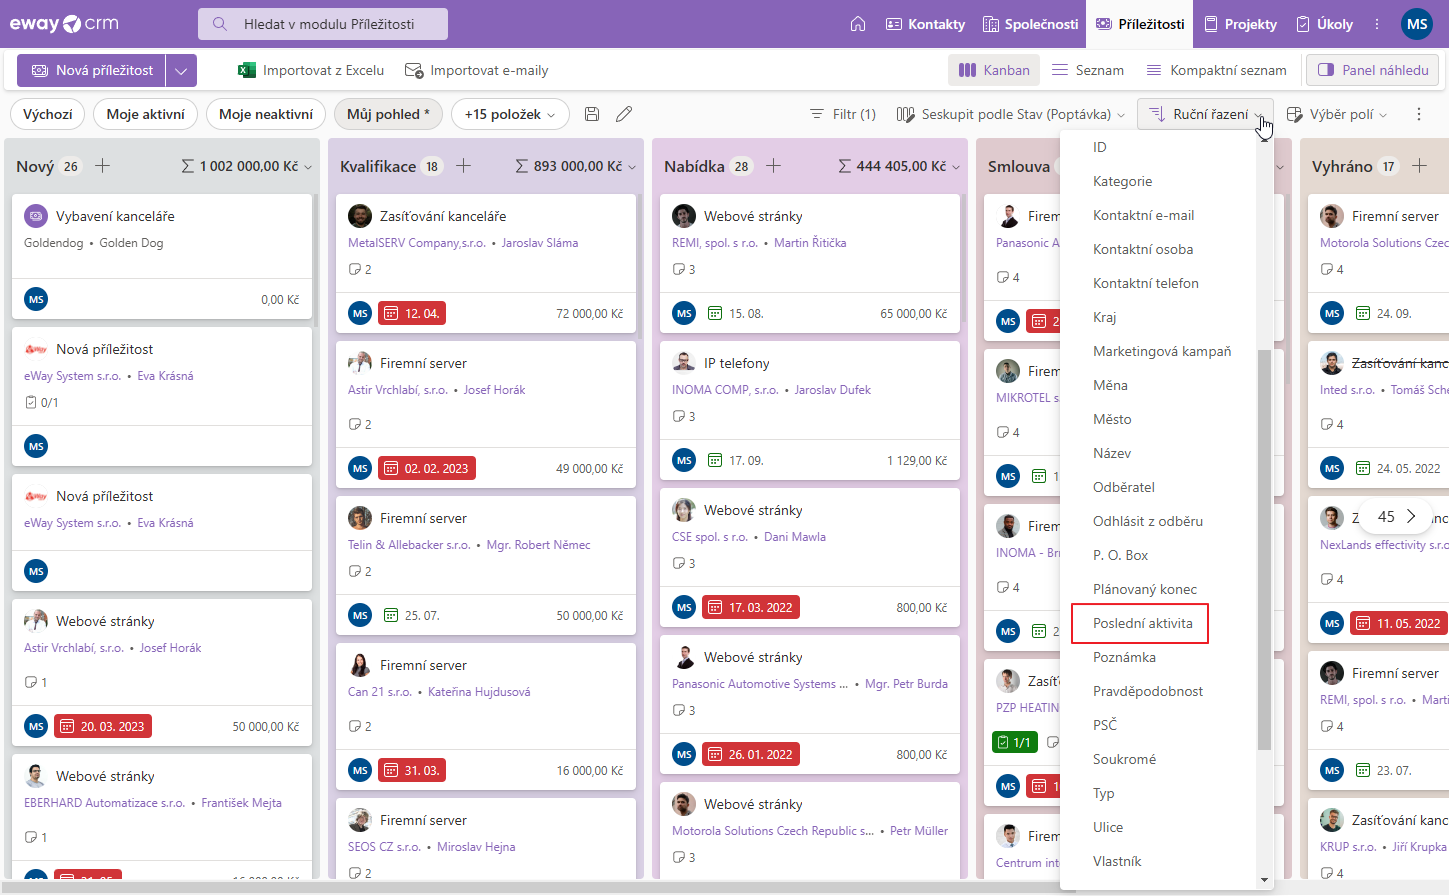Open the IP telefony card
This screenshot has height=896, width=1449.
810,410
